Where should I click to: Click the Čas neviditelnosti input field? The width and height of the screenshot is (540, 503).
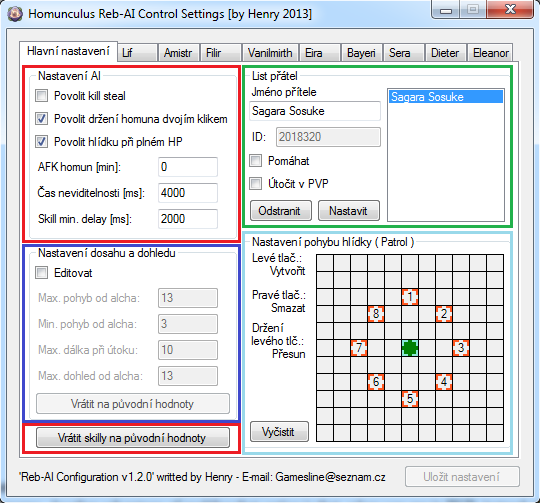188,193
